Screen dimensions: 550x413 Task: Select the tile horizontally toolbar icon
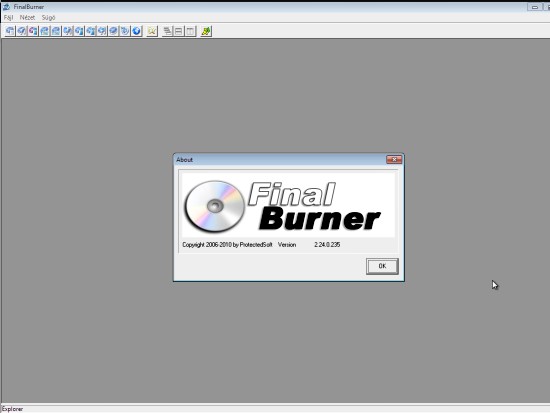(179, 31)
